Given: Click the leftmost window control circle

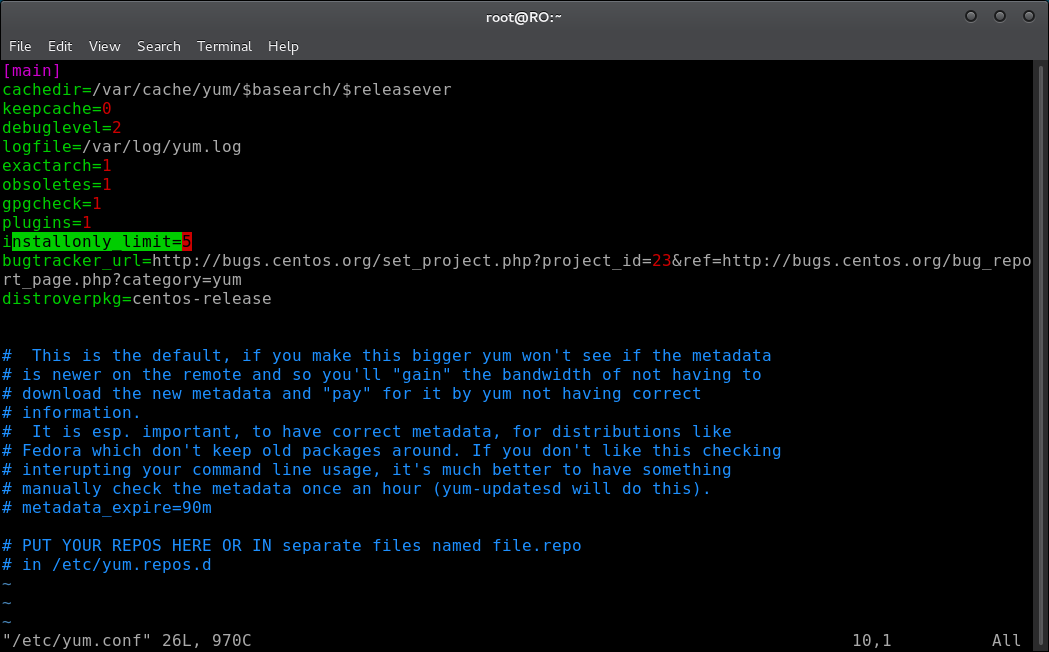Looking at the screenshot, I should click(x=971, y=16).
